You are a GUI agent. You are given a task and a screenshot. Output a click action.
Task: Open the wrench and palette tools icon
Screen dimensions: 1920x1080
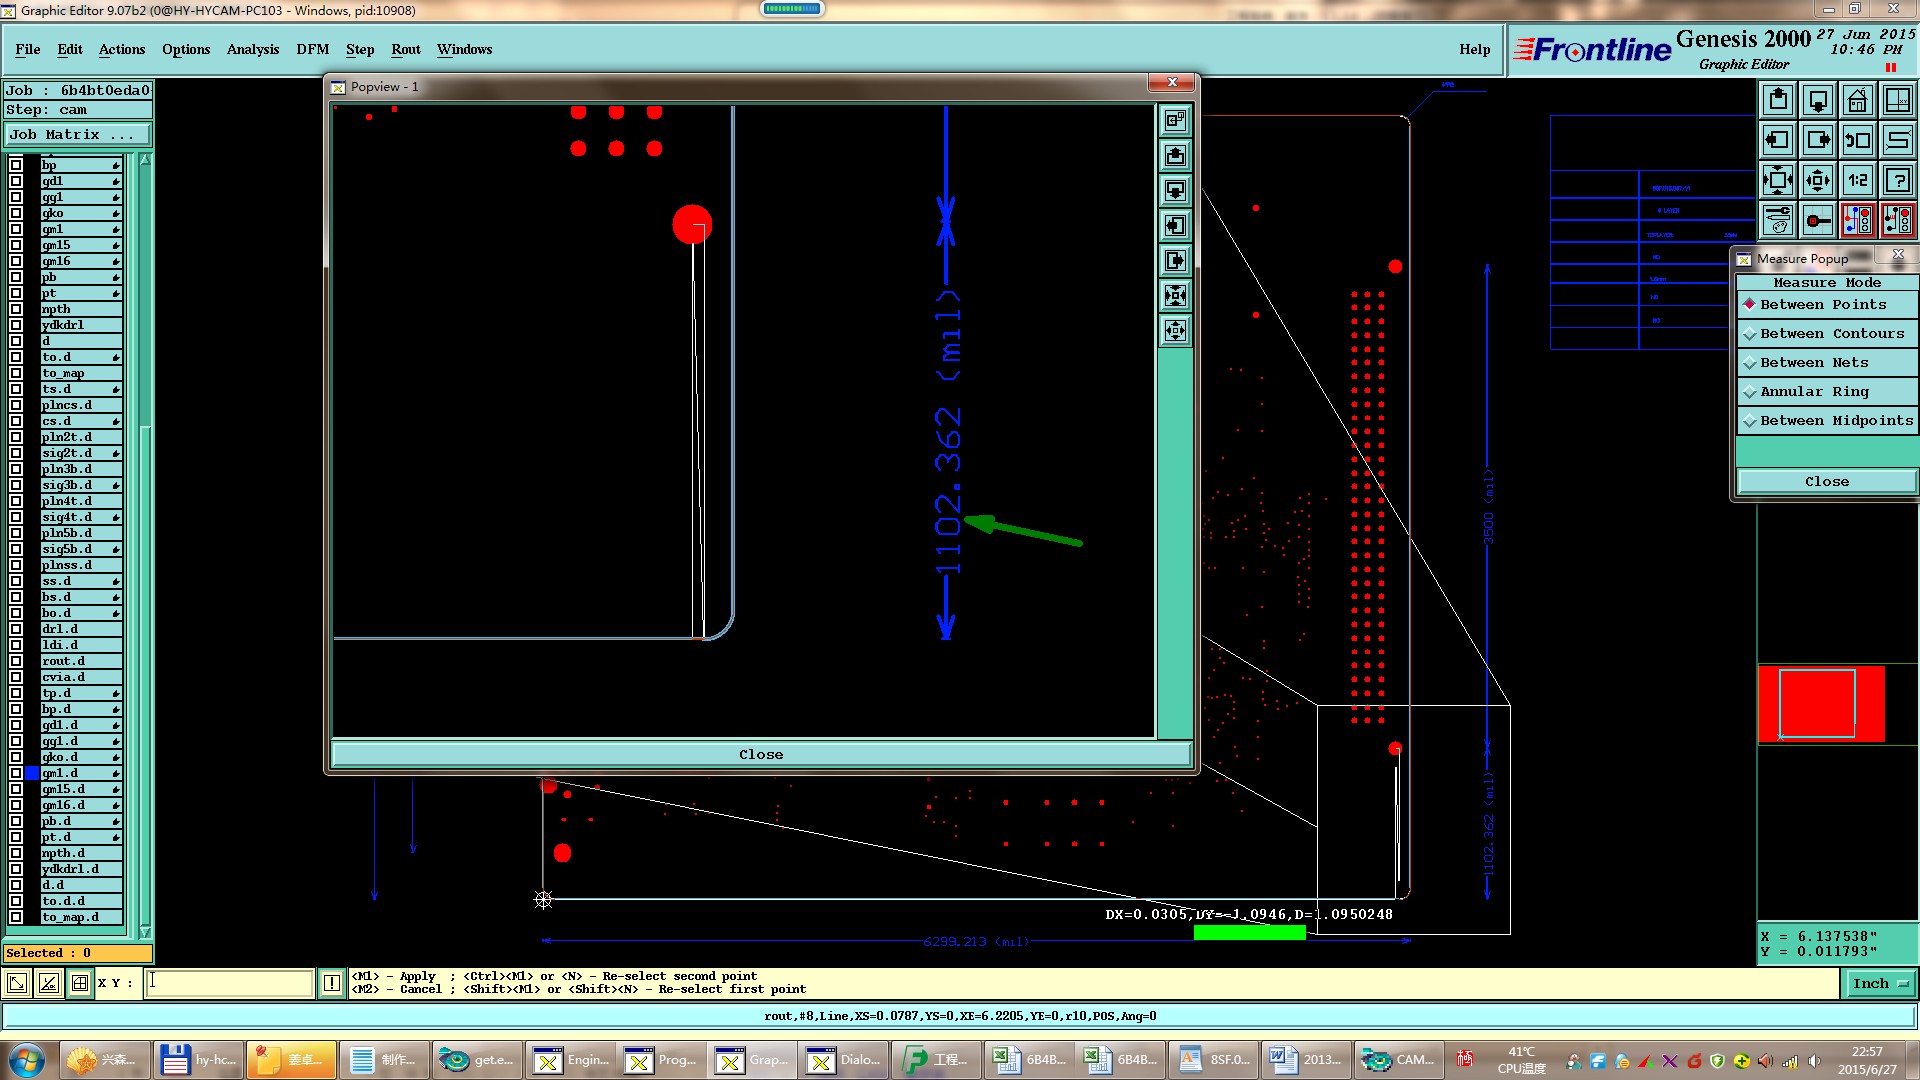coord(1778,220)
